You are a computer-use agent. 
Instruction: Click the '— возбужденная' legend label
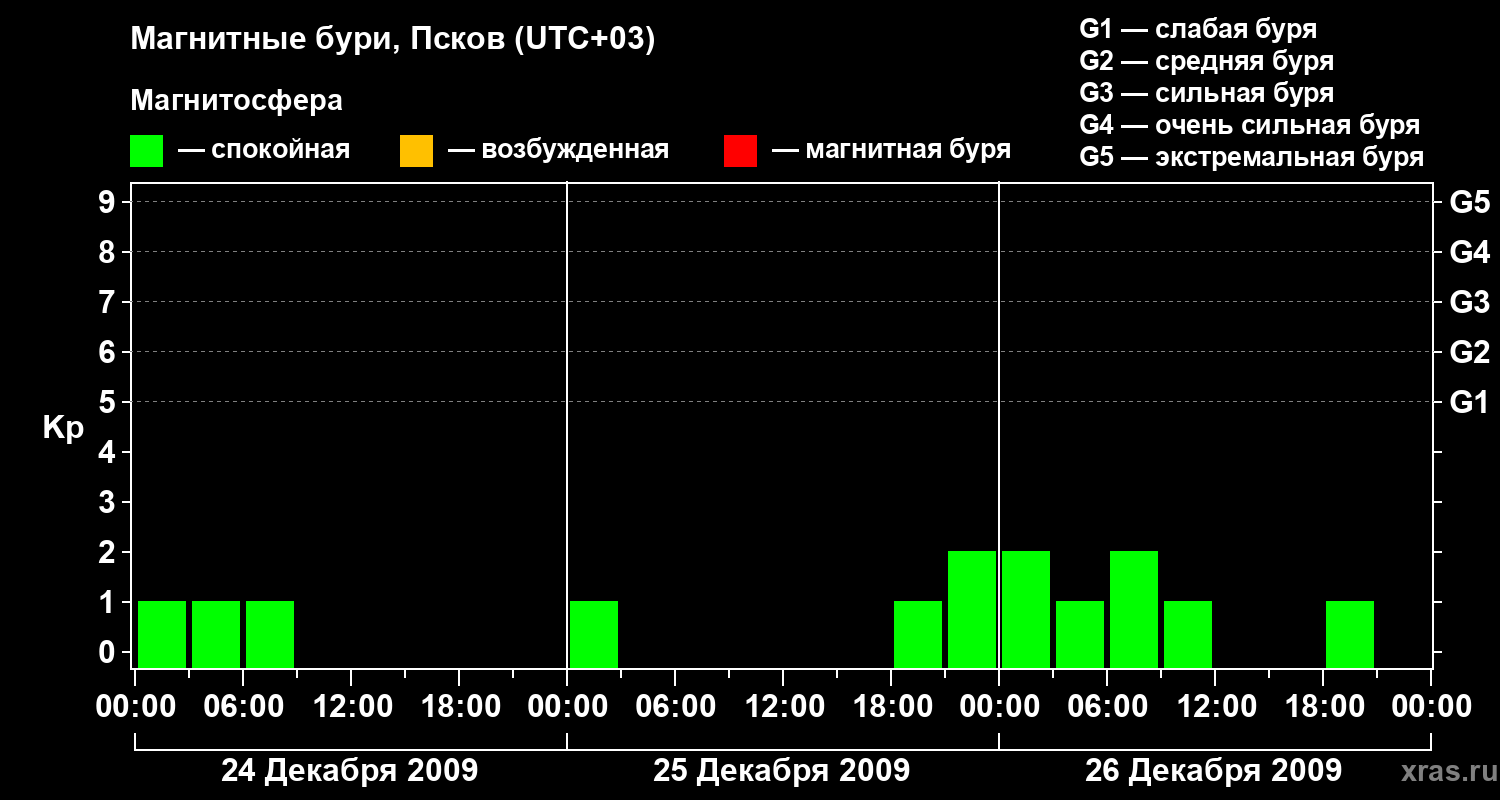(x=559, y=151)
